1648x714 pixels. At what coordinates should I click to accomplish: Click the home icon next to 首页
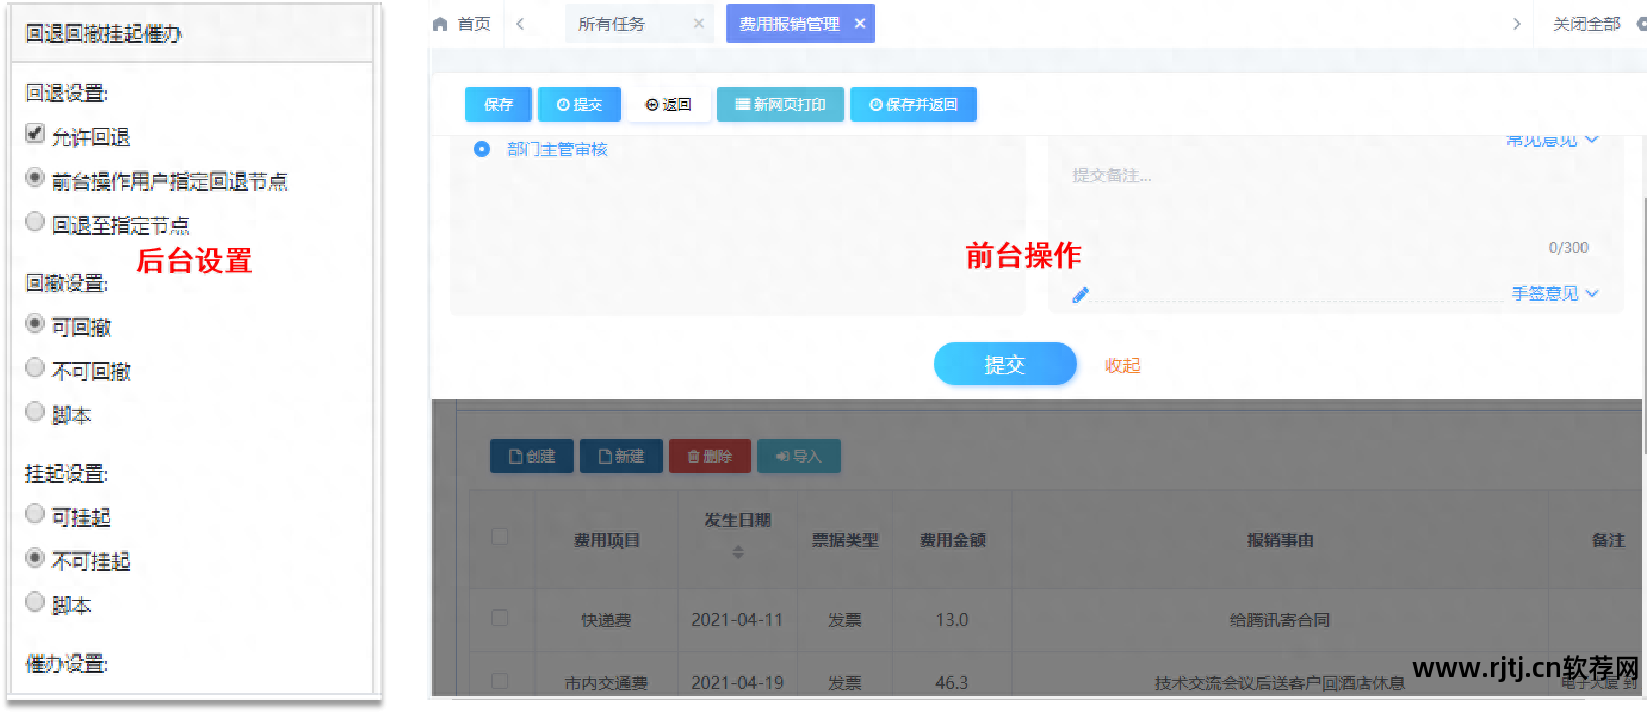tap(440, 24)
